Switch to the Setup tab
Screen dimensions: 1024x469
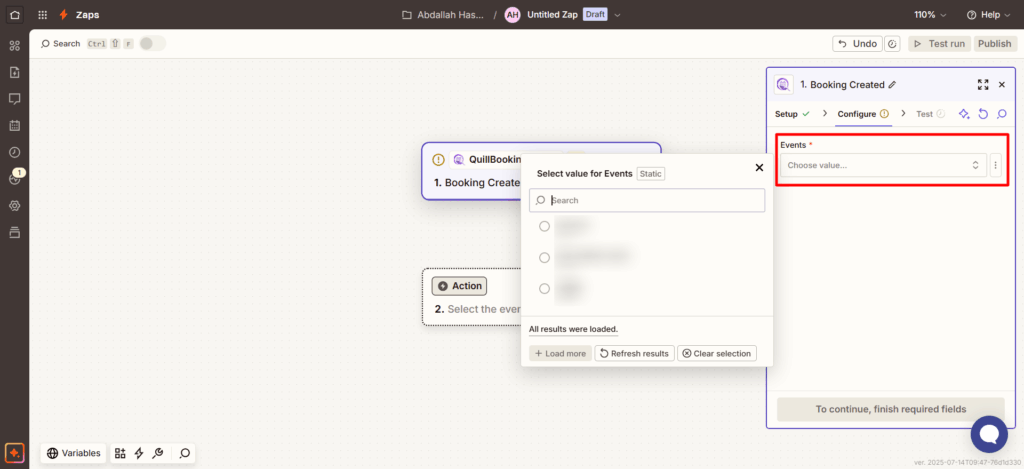point(786,114)
